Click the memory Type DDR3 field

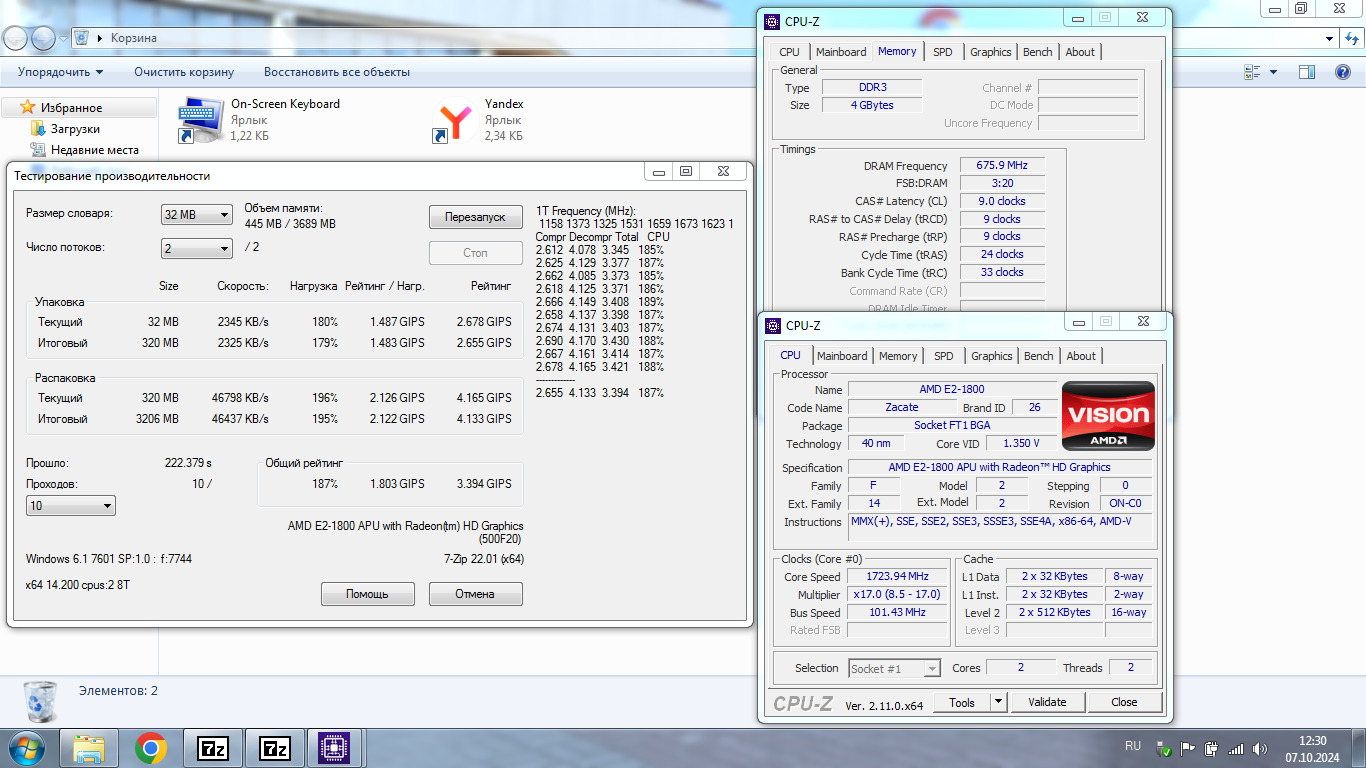pos(872,87)
